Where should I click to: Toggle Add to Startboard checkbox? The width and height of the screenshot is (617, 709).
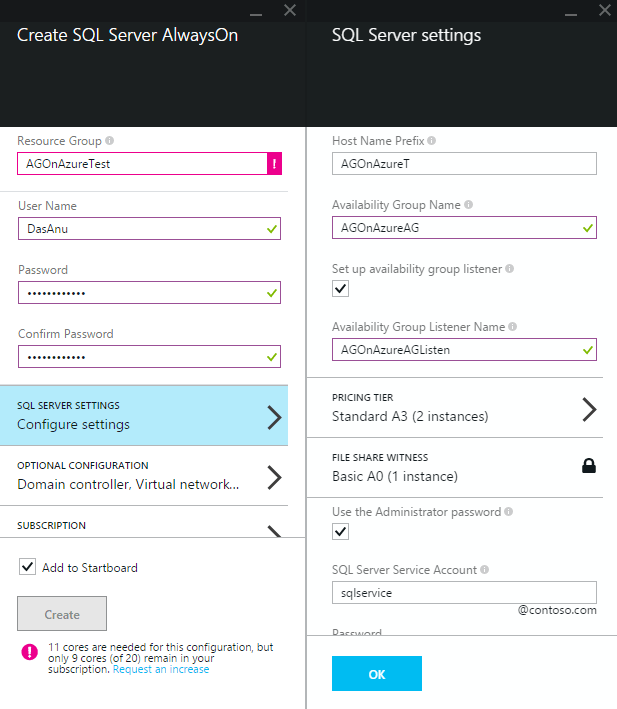coord(27,567)
